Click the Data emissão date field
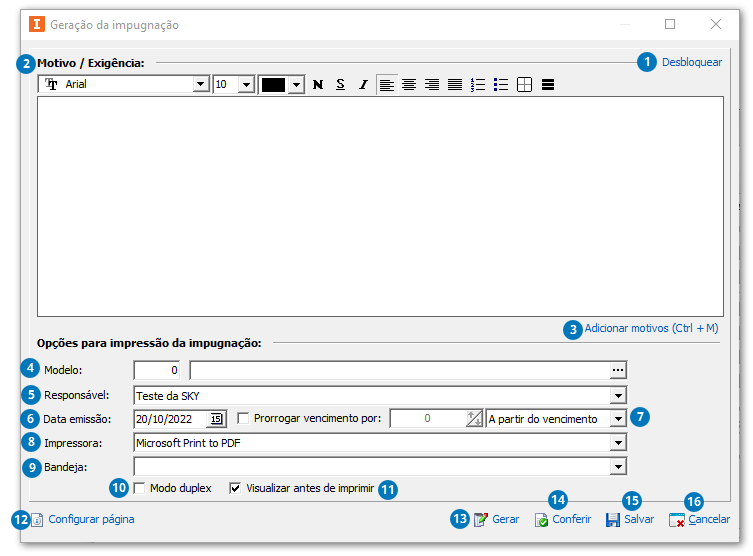The image size is (753, 556). 170,419
